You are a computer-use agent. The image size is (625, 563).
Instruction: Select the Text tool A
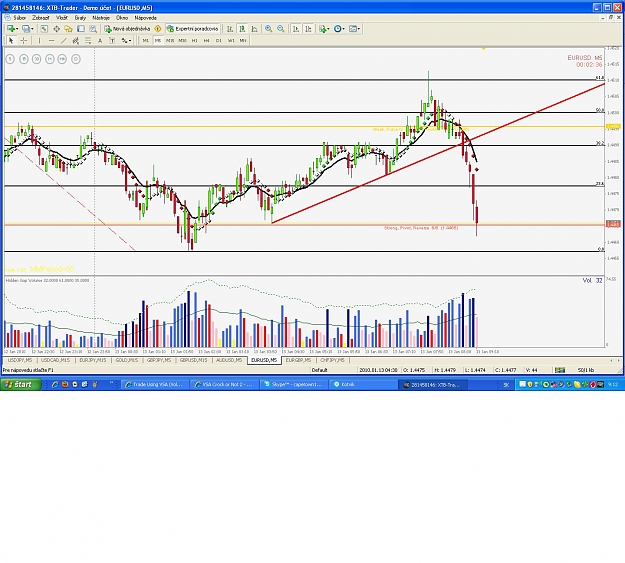click(100, 40)
